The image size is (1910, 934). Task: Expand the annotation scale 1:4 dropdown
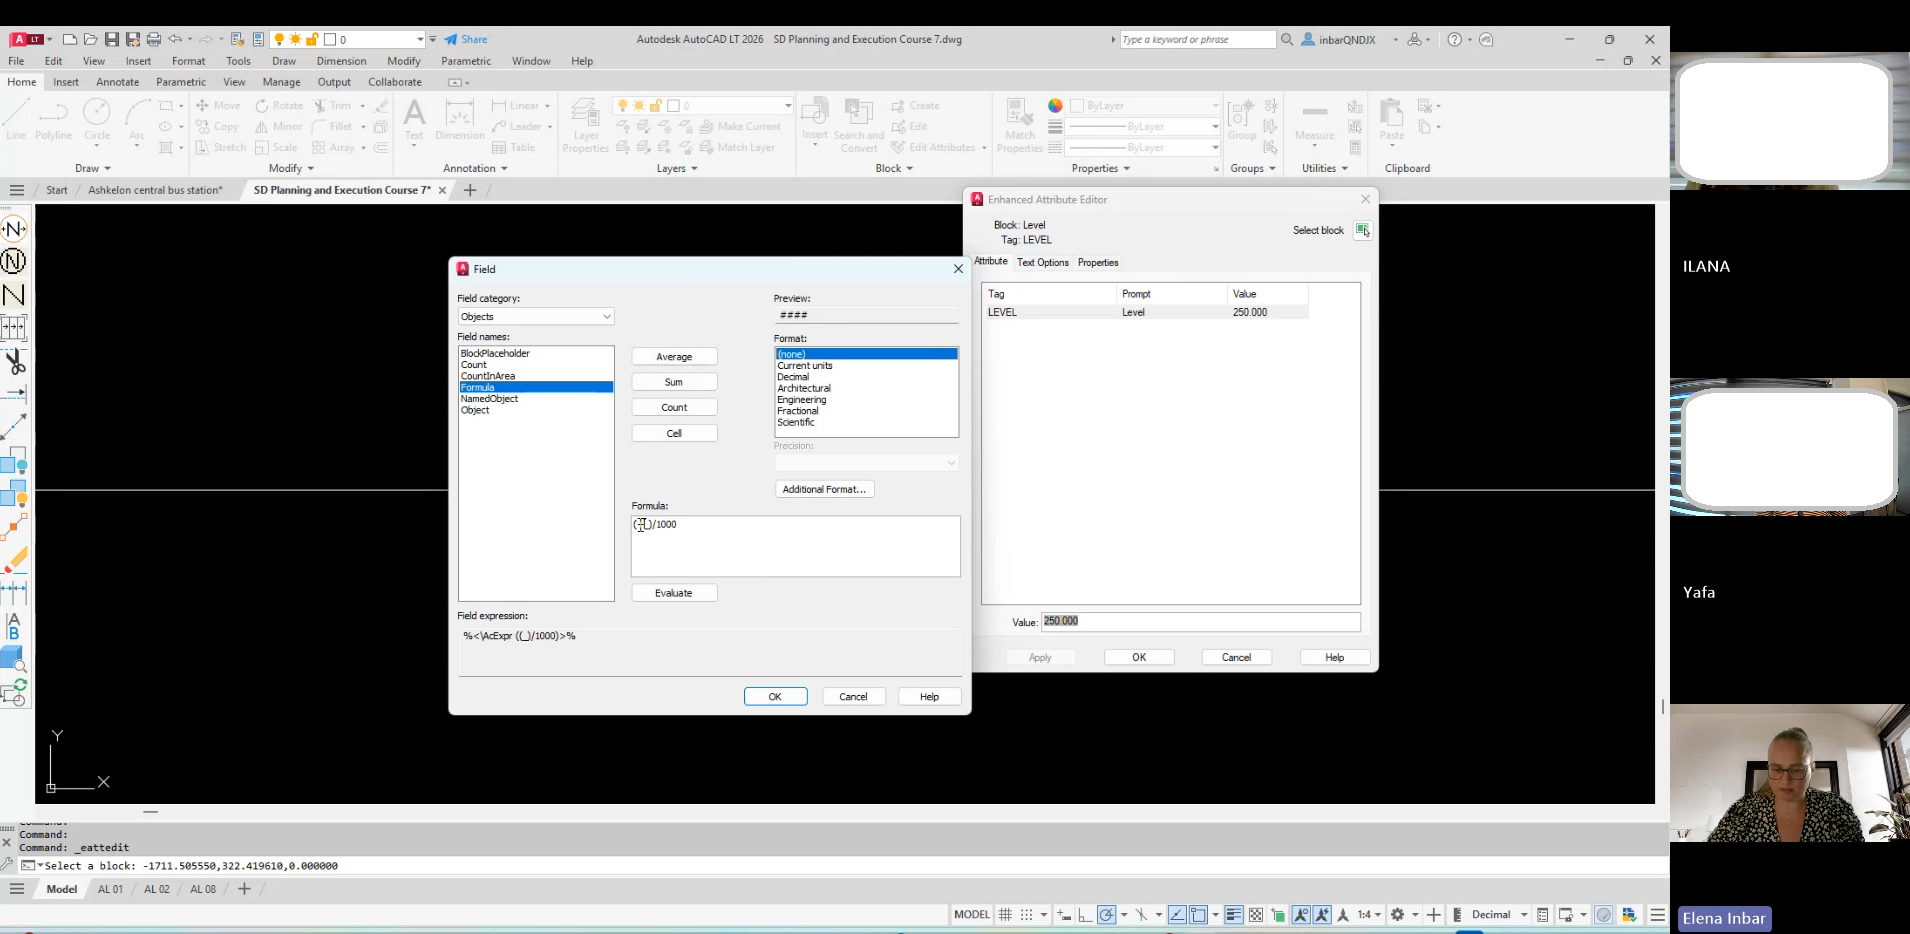pyautogui.click(x=1378, y=915)
